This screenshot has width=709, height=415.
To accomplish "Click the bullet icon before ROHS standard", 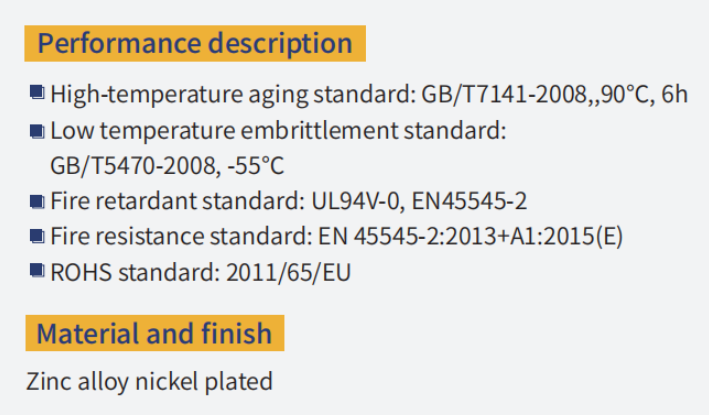I will pos(37,270).
